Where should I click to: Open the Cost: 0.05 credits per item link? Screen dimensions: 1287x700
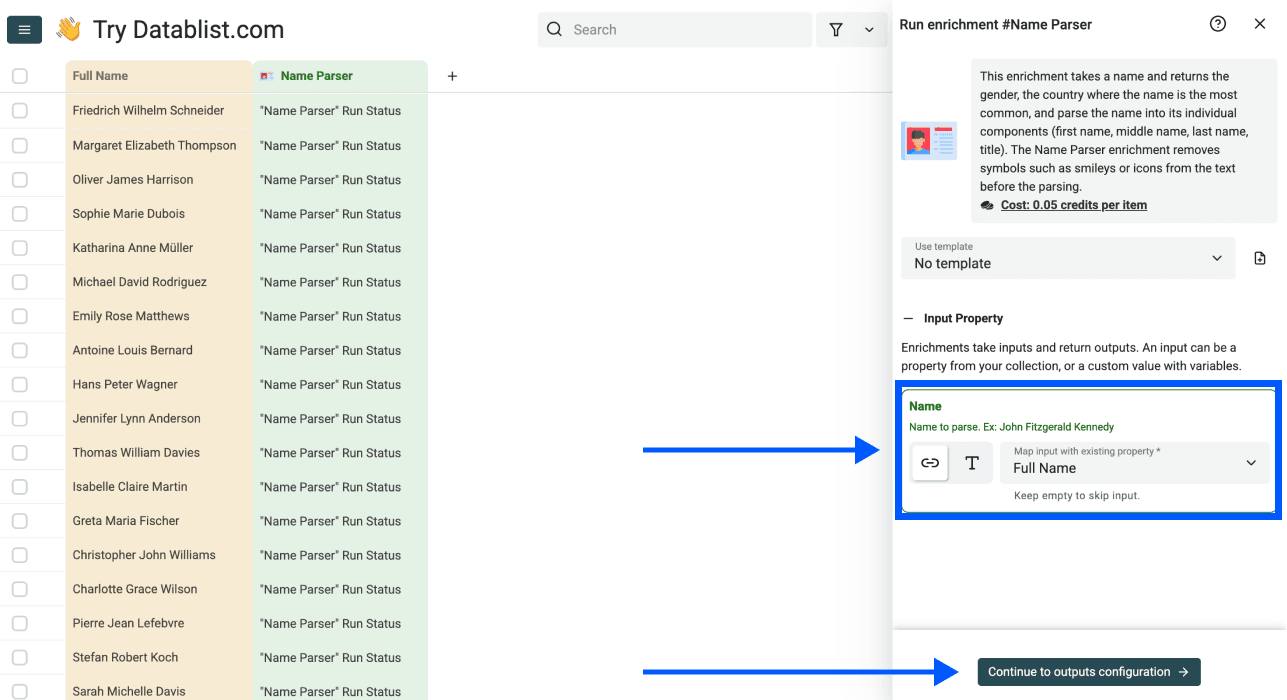[x=1073, y=205]
